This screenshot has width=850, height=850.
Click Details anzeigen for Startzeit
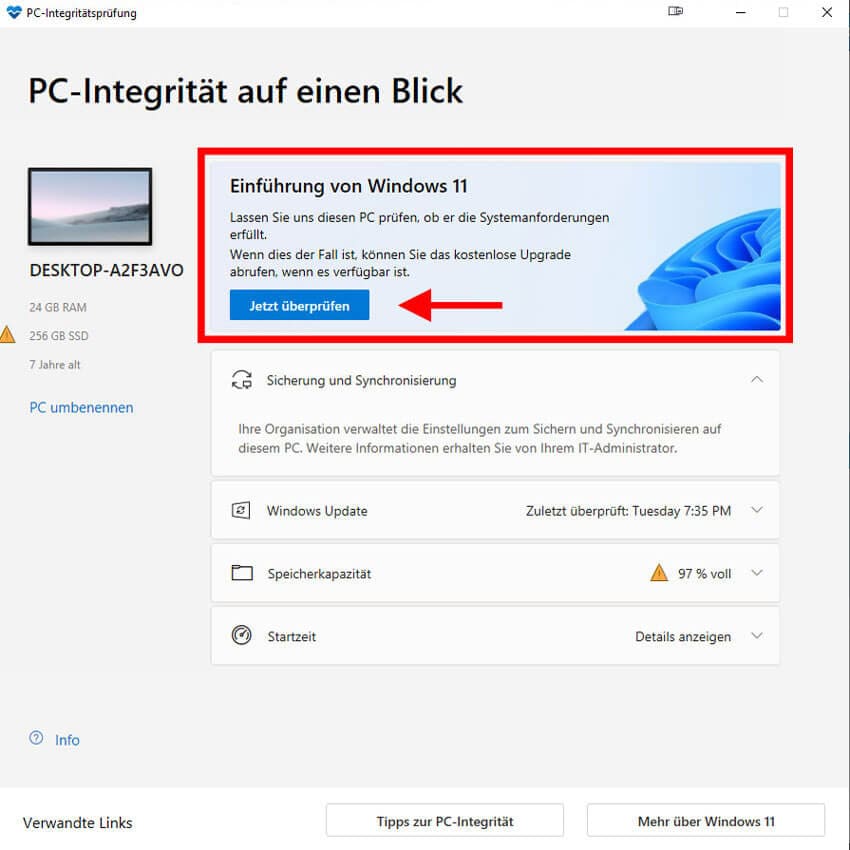[x=682, y=636]
